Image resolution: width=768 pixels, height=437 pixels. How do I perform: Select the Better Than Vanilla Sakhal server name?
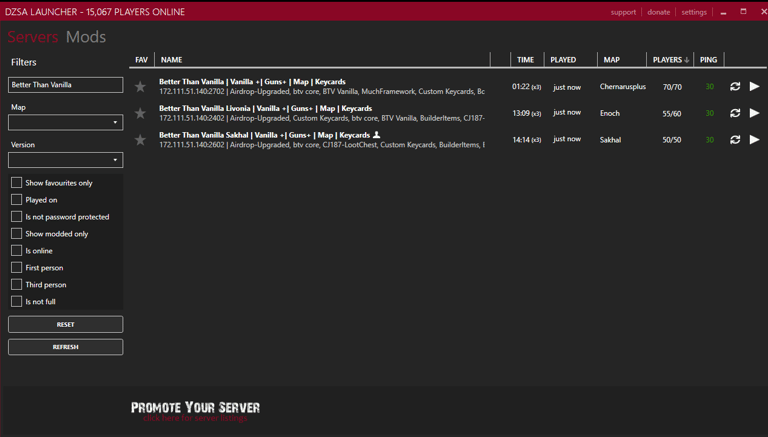coord(264,135)
